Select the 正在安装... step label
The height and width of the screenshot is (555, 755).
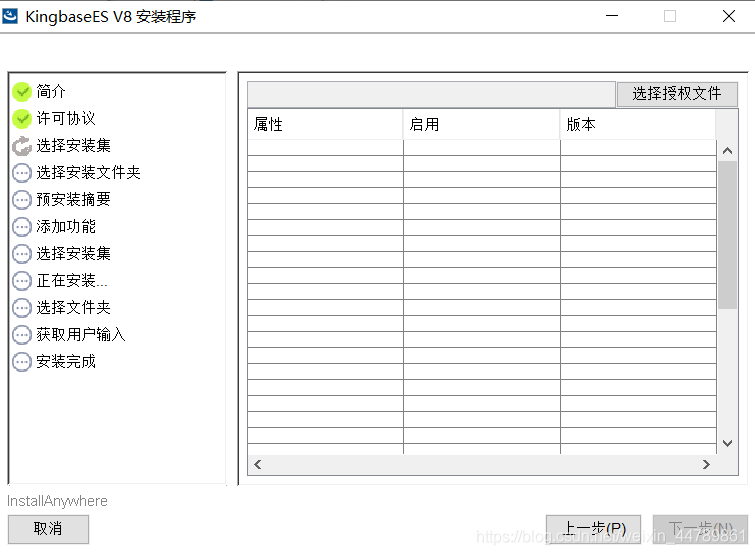pos(72,280)
